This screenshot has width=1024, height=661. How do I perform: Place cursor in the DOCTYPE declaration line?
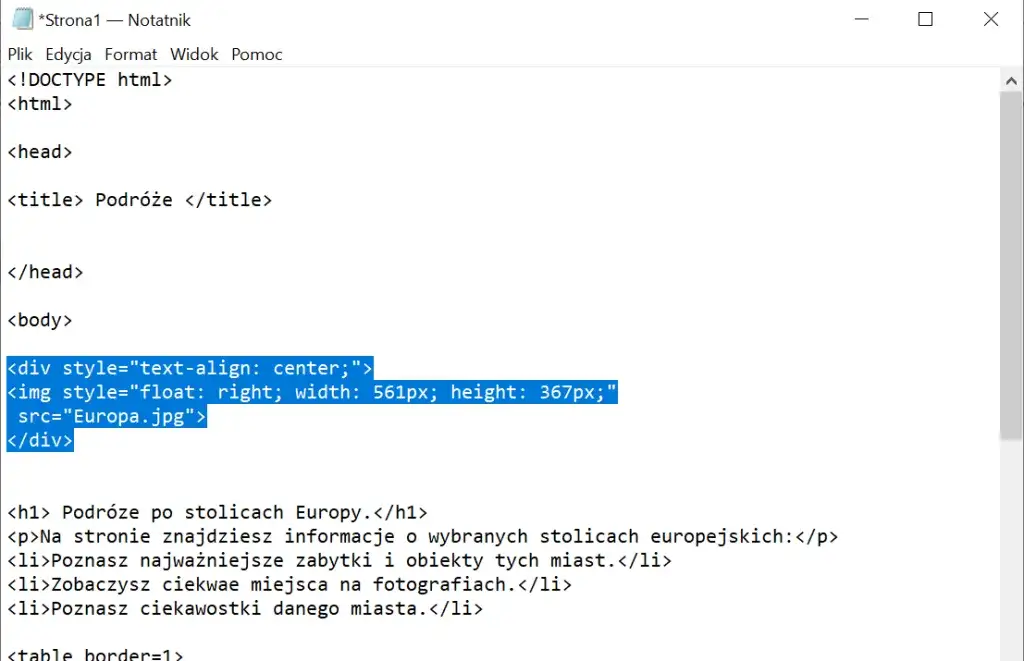(90, 80)
